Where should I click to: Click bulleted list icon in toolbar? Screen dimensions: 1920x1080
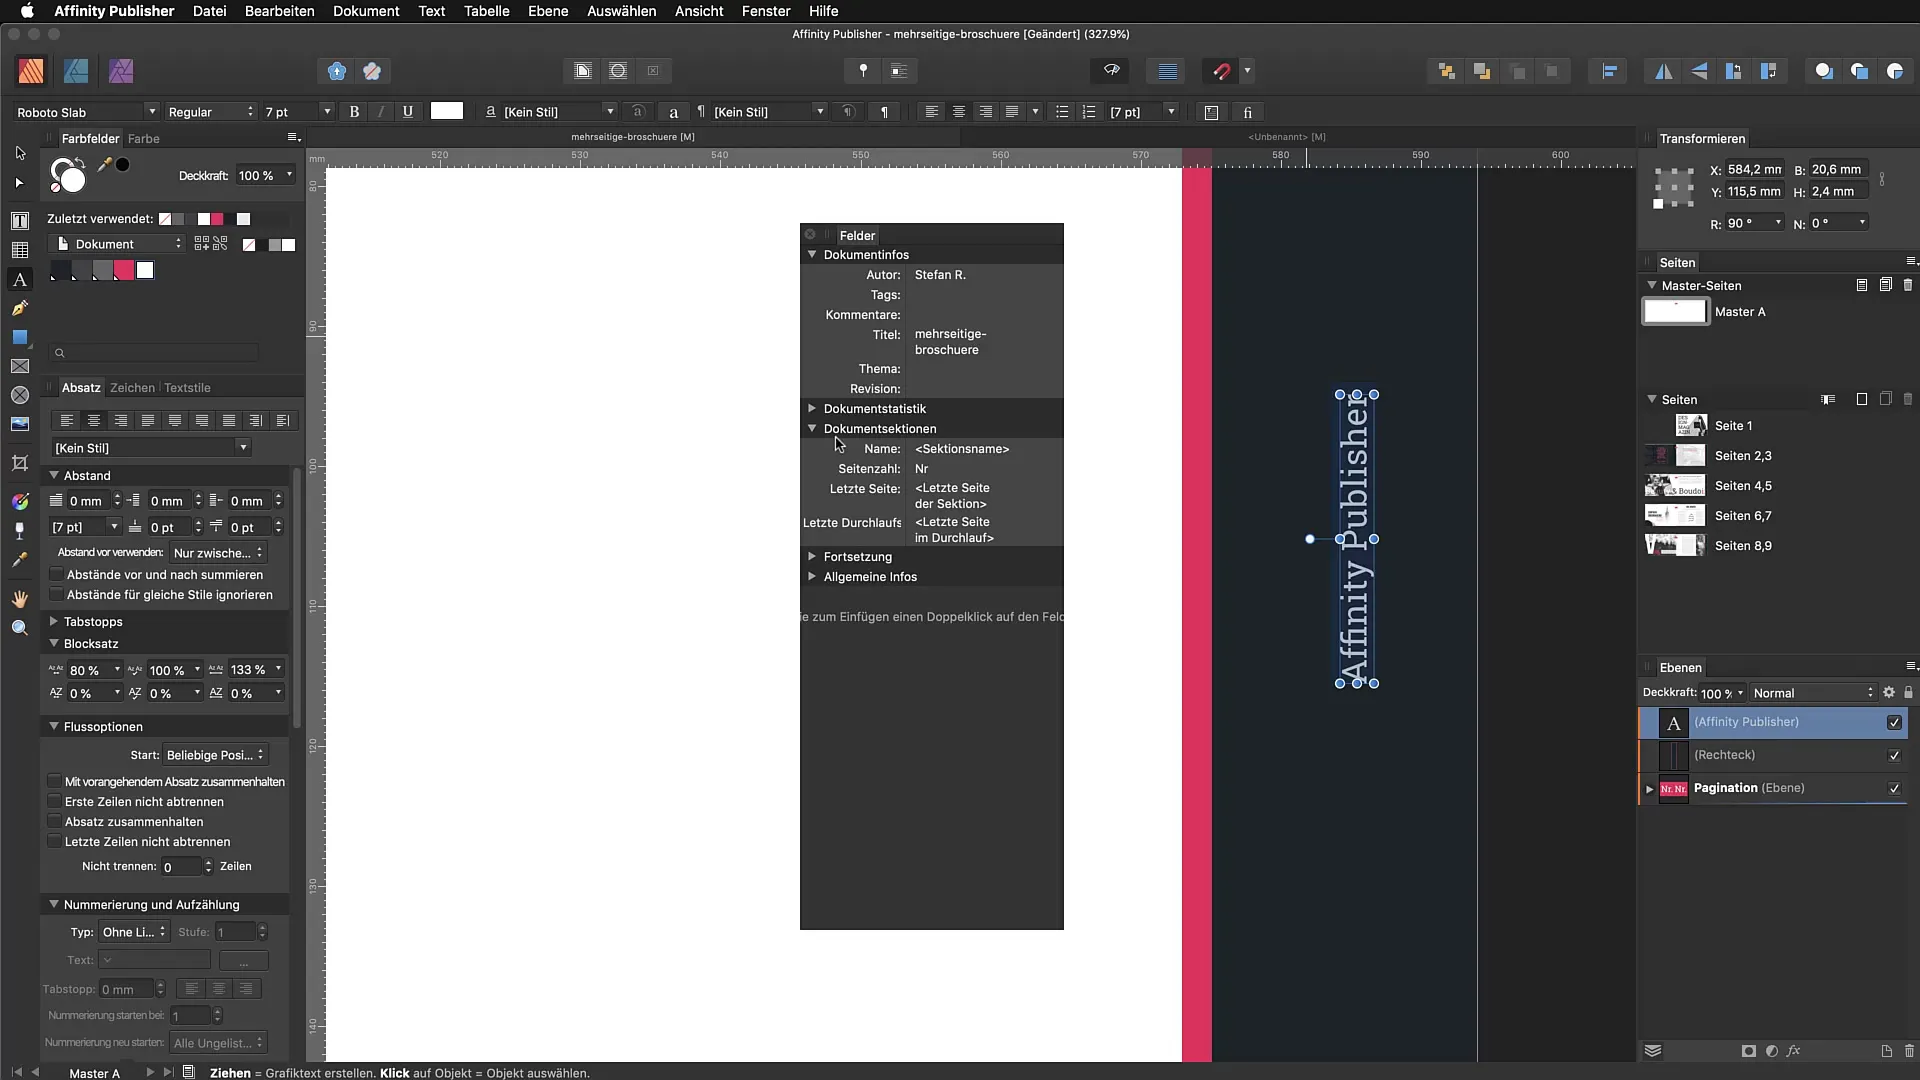pos(1062,112)
